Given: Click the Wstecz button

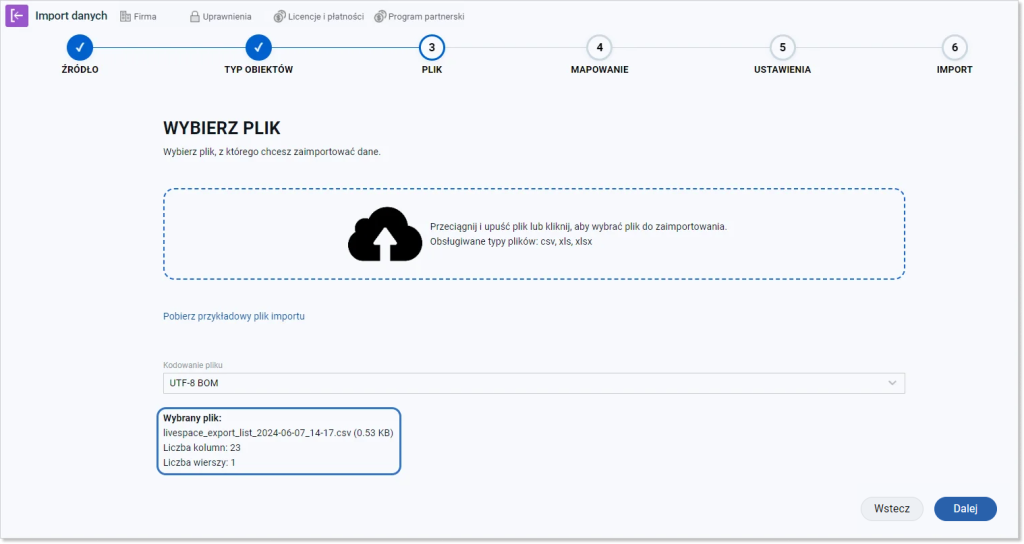Looking at the screenshot, I should point(891,509).
